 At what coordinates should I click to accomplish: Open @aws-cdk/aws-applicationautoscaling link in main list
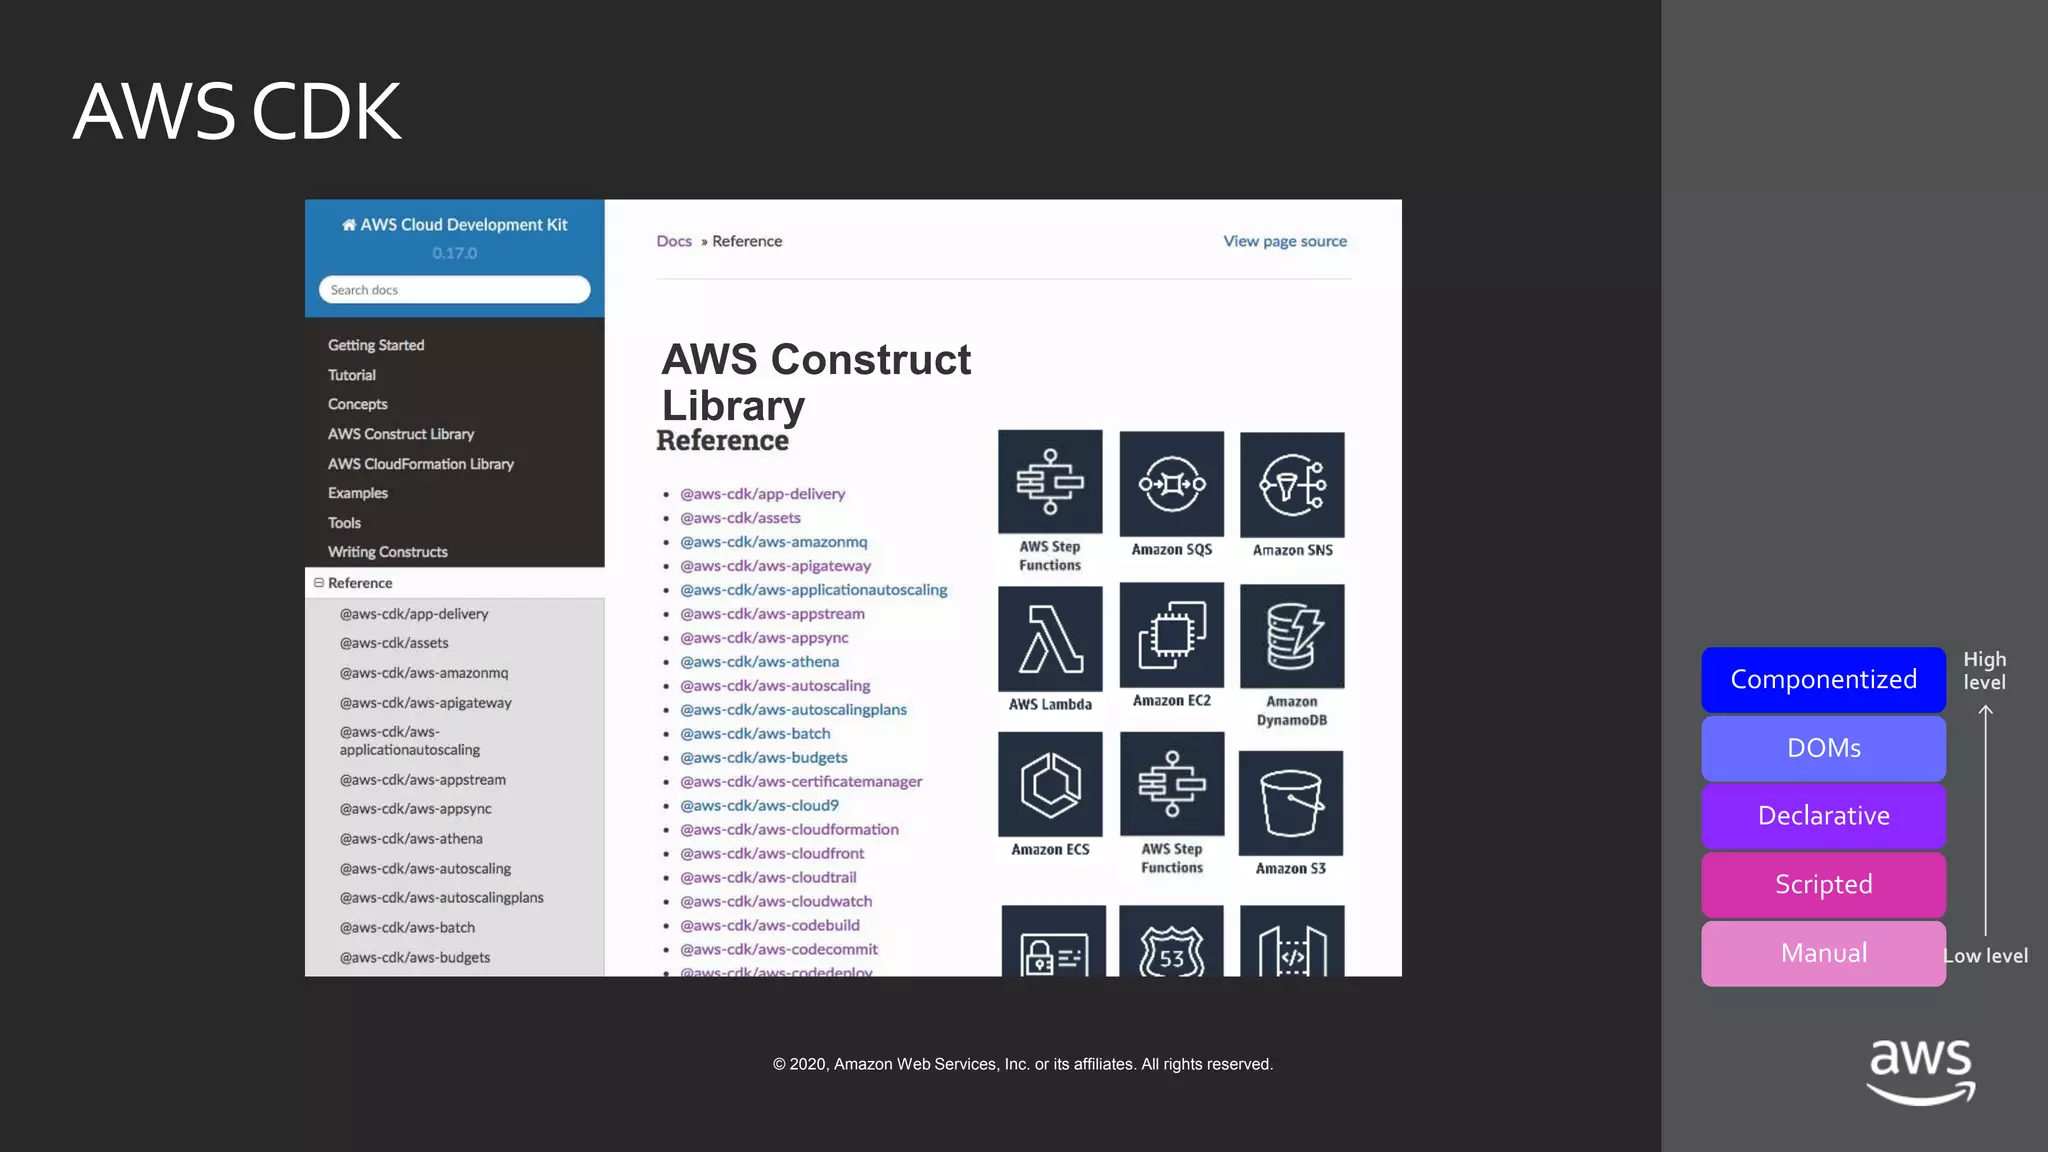814,590
